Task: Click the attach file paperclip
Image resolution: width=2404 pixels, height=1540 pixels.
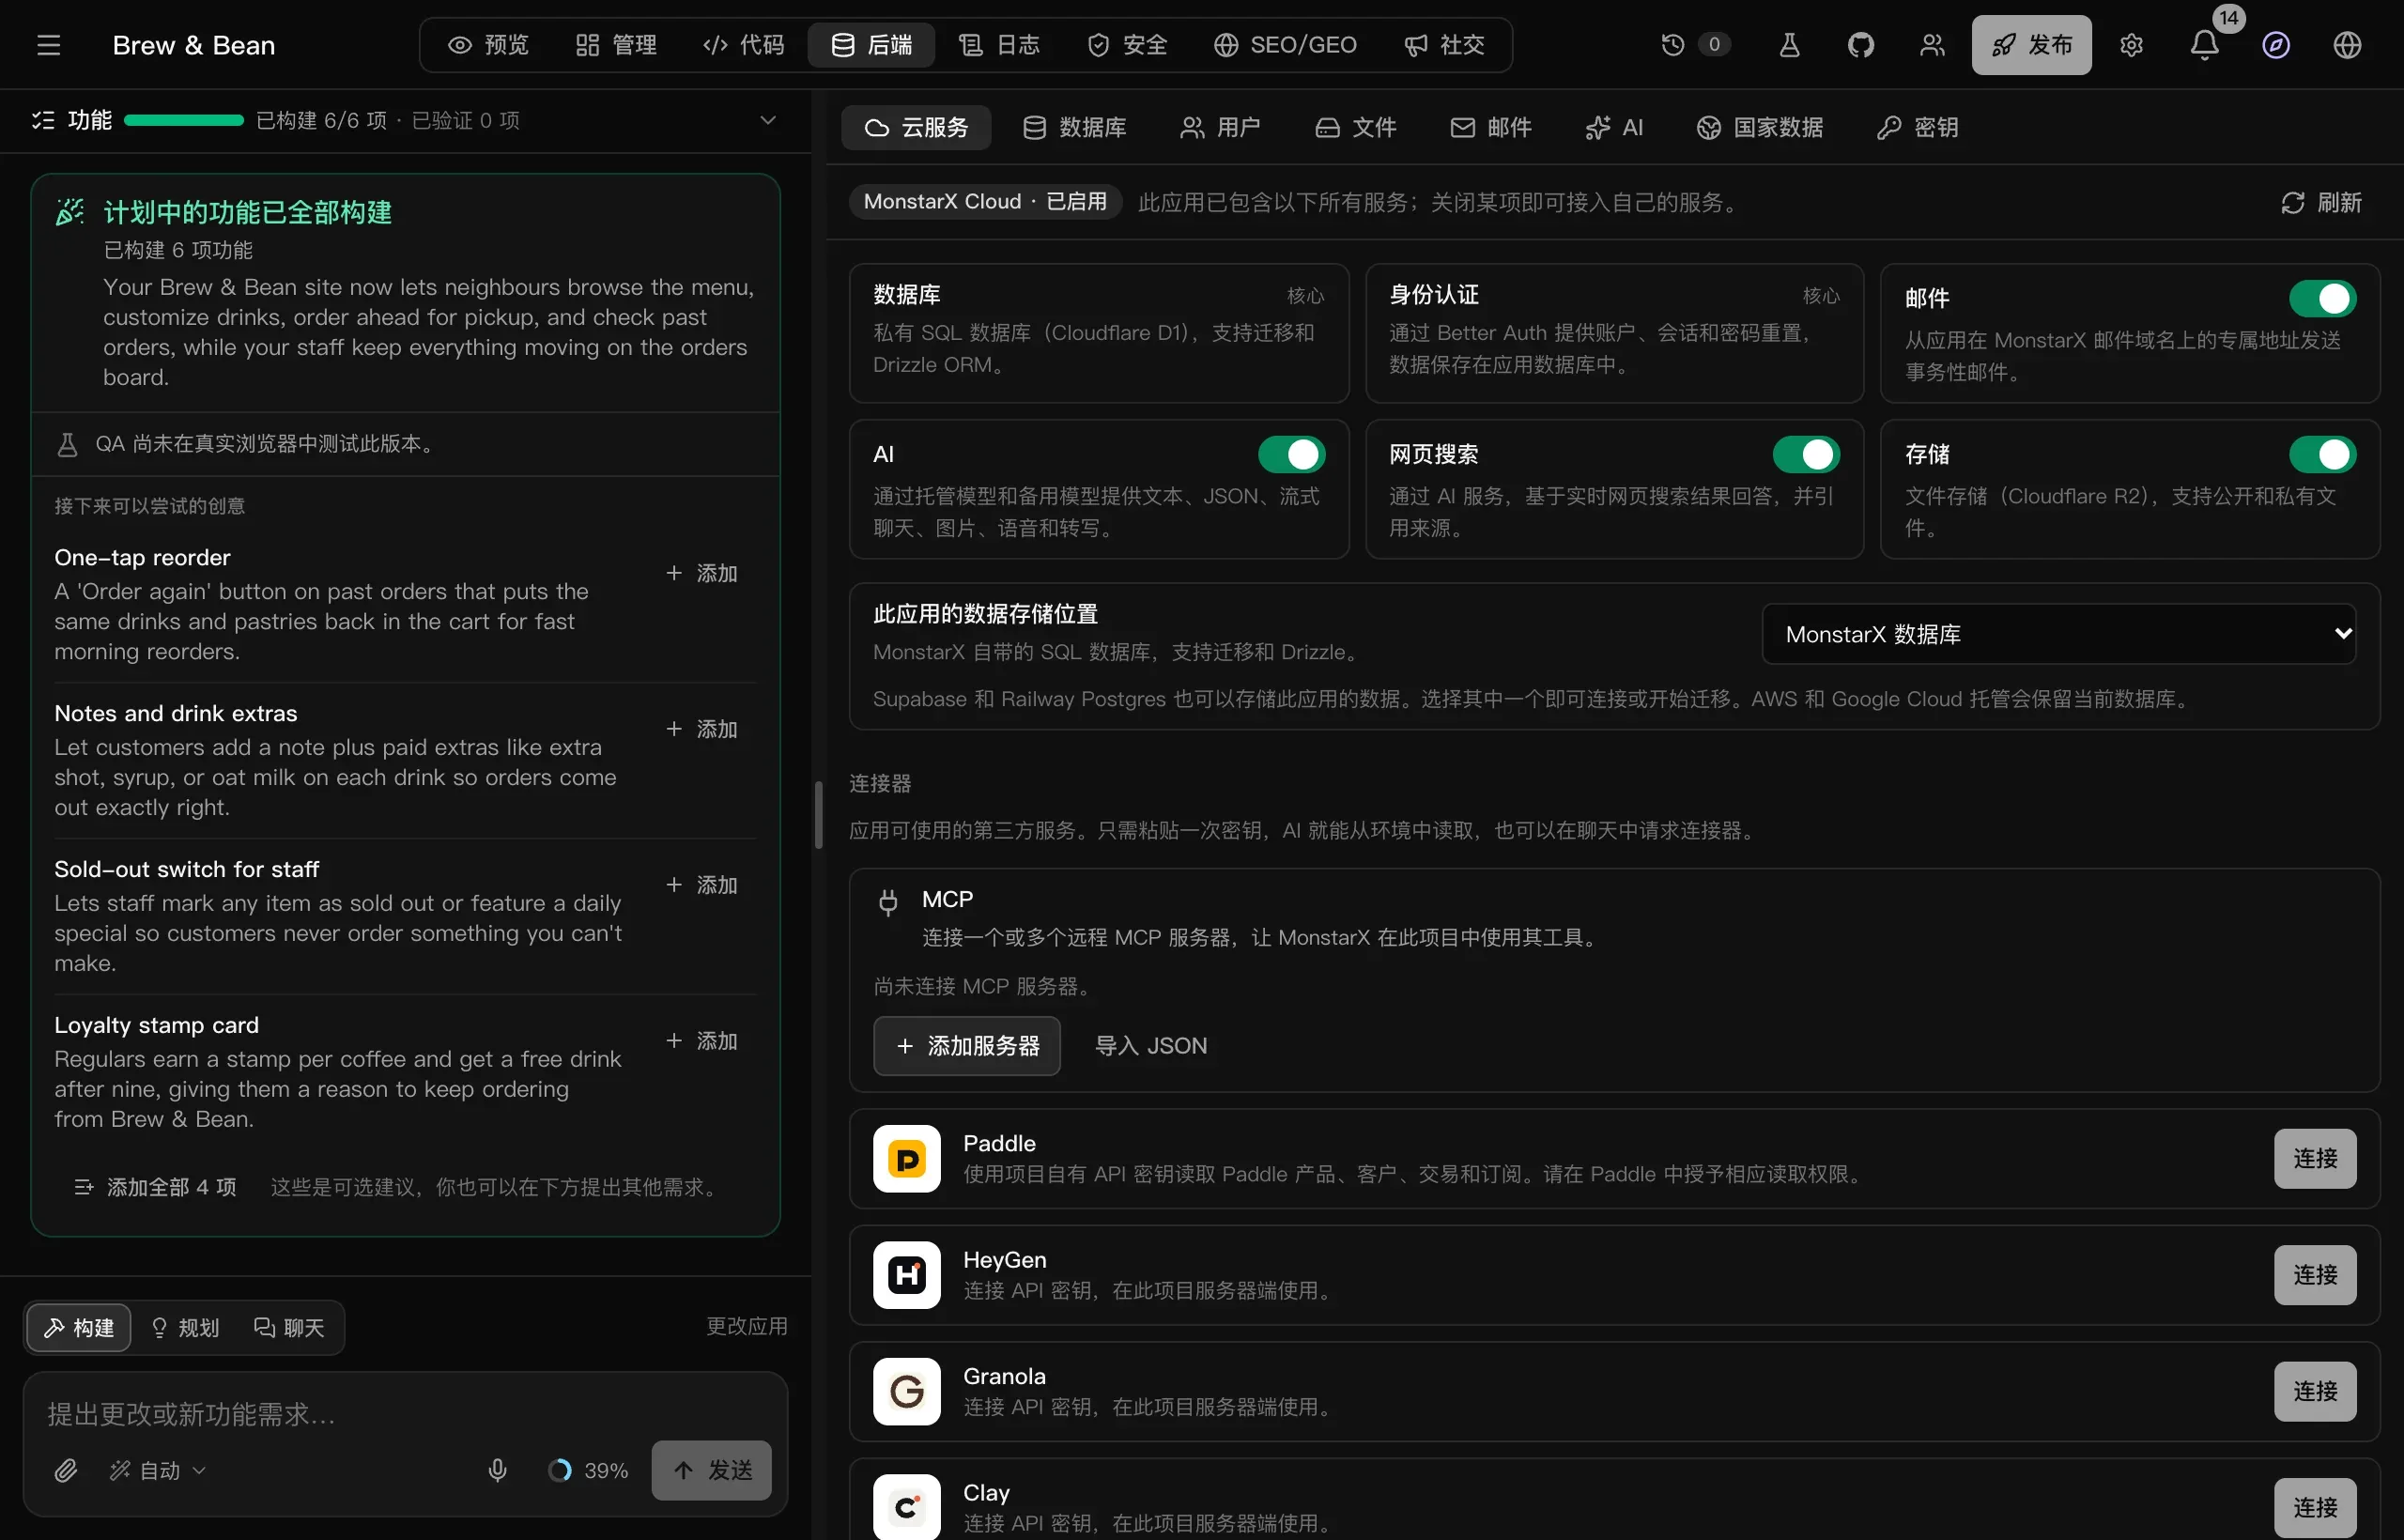Action: (x=66, y=1470)
